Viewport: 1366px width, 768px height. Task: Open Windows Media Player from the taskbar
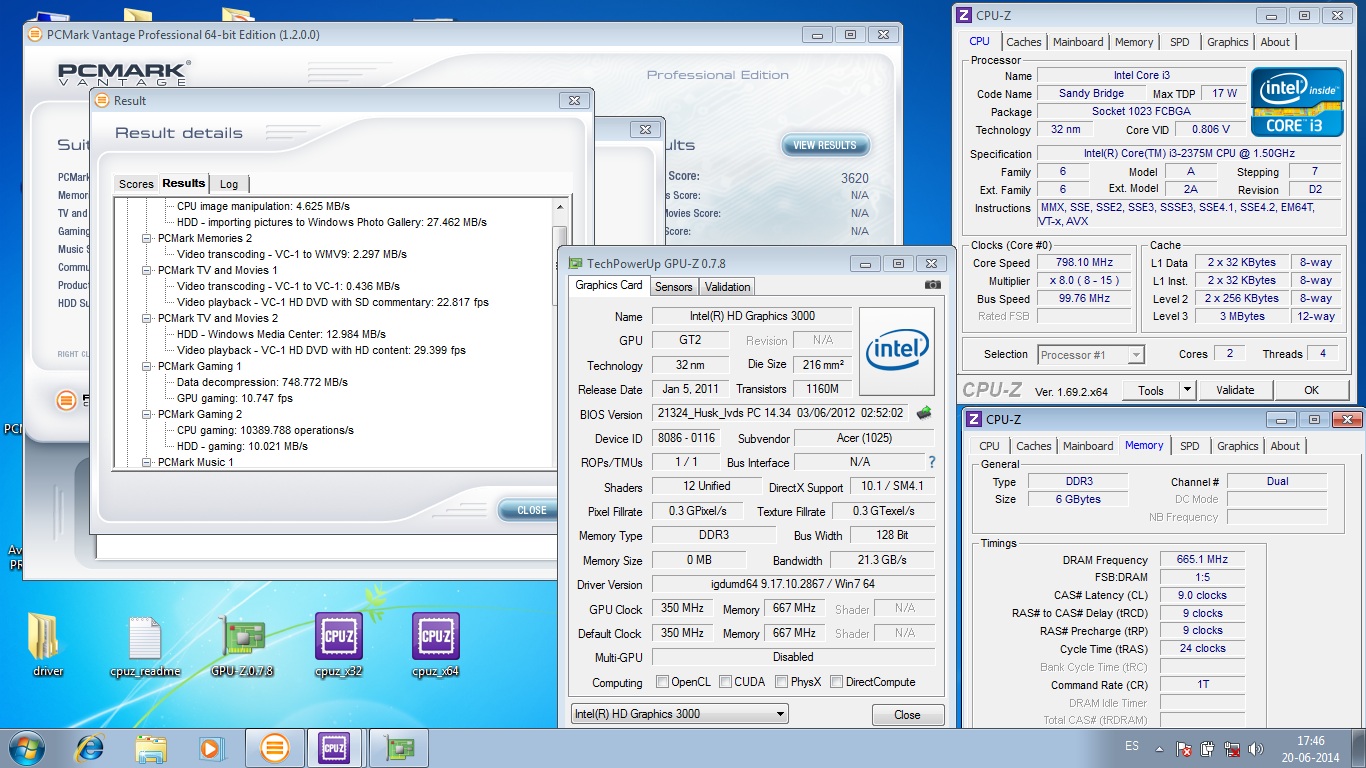(211, 748)
